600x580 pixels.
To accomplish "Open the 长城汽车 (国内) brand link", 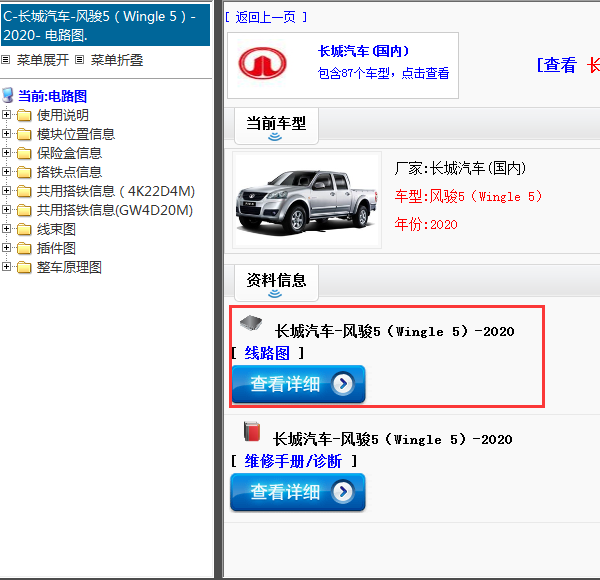I will pyautogui.click(x=364, y=51).
